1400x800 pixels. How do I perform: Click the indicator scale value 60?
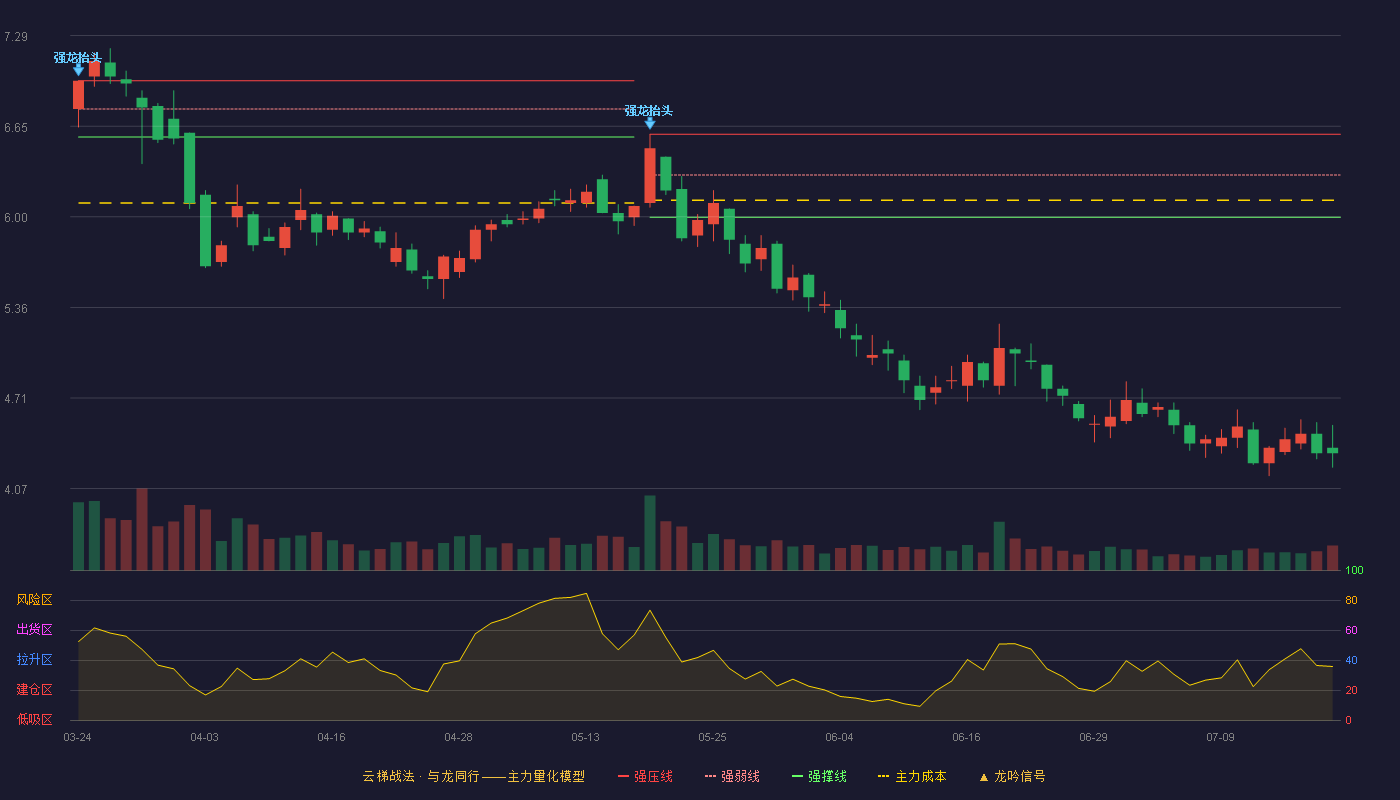1351,631
